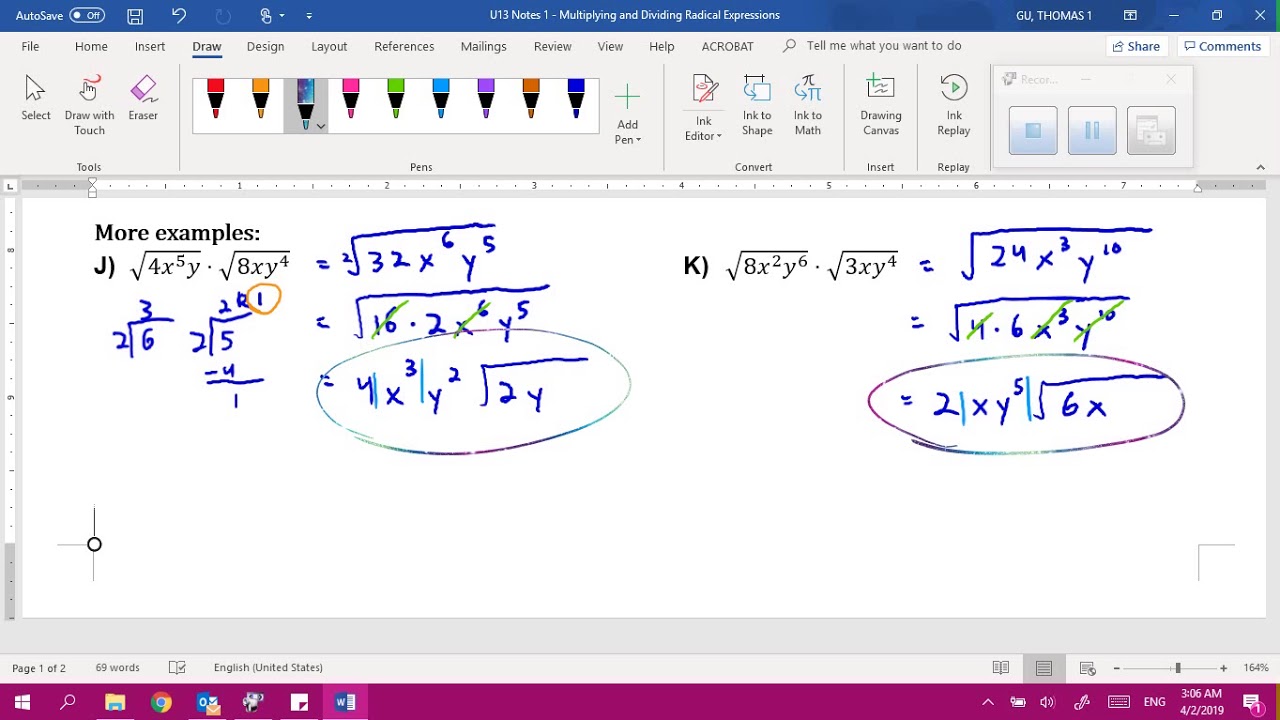The width and height of the screenshot is (1280, 720).
Task: Adjust the zoom slider
Action: pos(1177,668)
